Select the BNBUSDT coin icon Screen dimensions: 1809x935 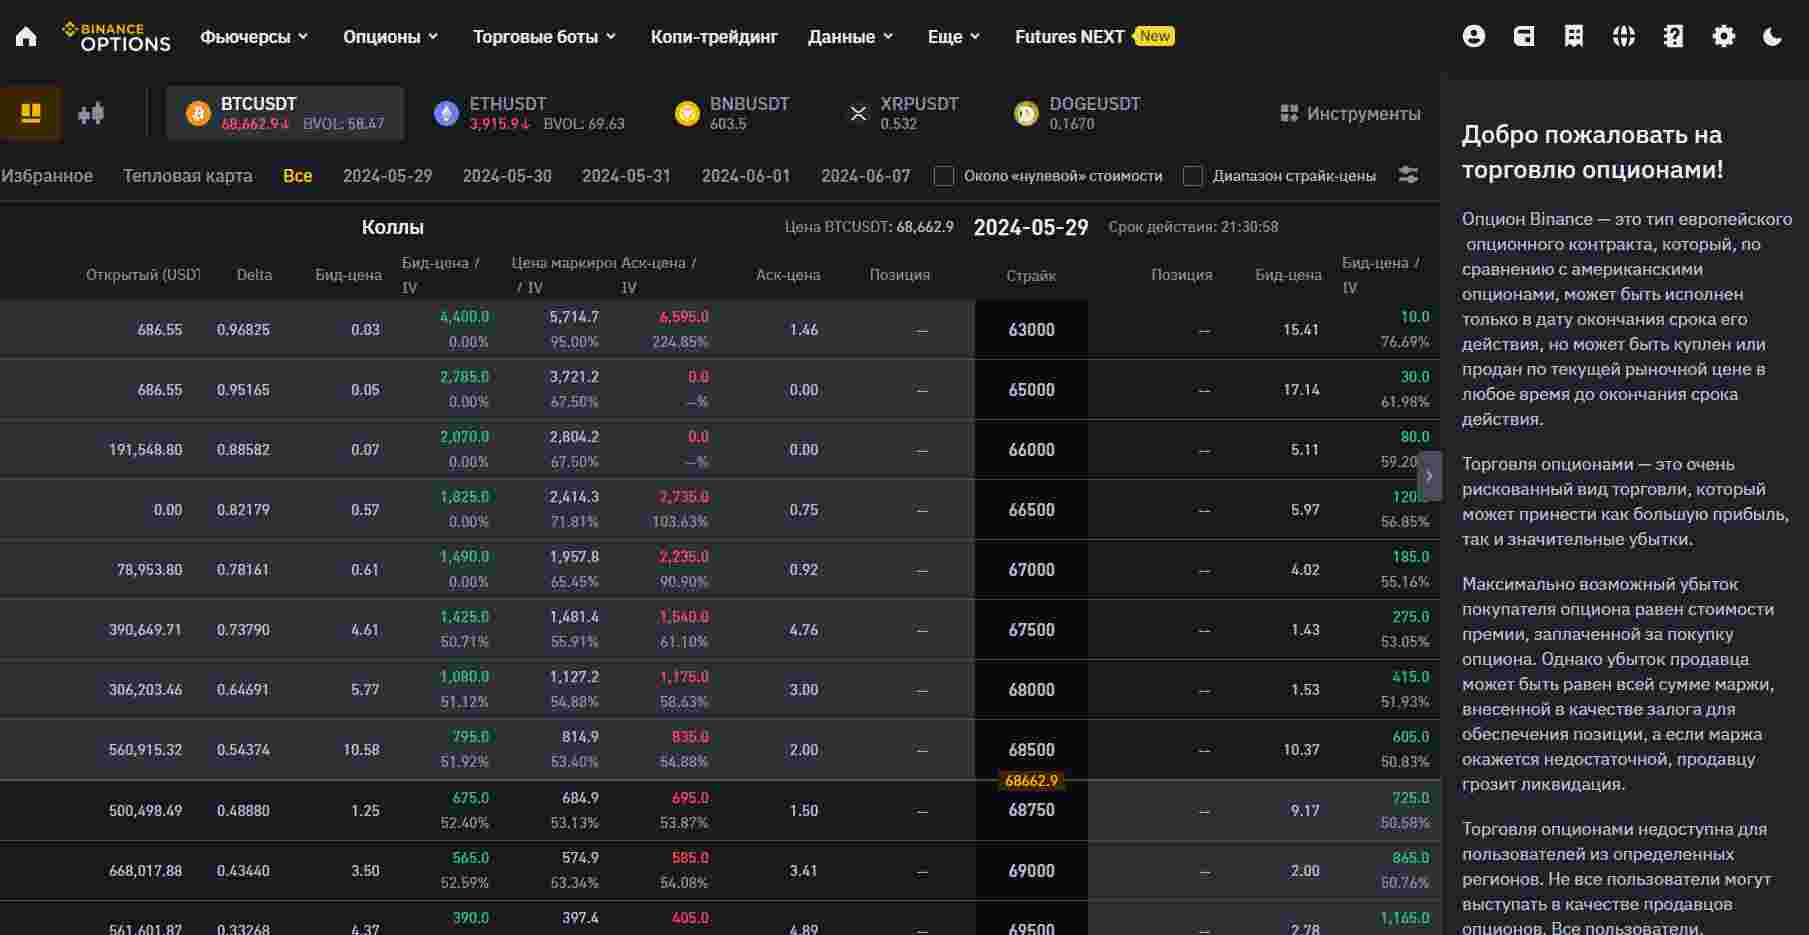pos(687,113)
